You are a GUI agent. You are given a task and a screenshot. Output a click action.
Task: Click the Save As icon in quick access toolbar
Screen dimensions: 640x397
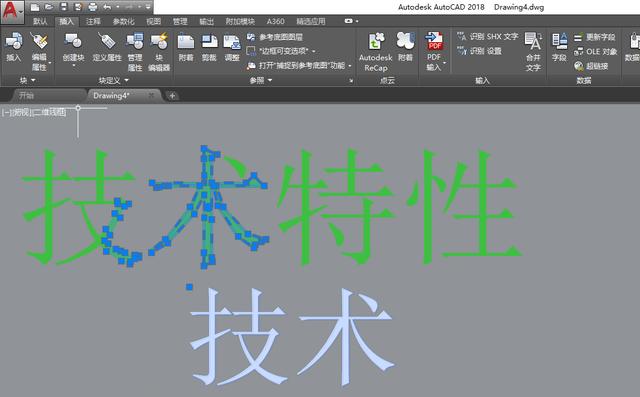(x=78, y=7)
